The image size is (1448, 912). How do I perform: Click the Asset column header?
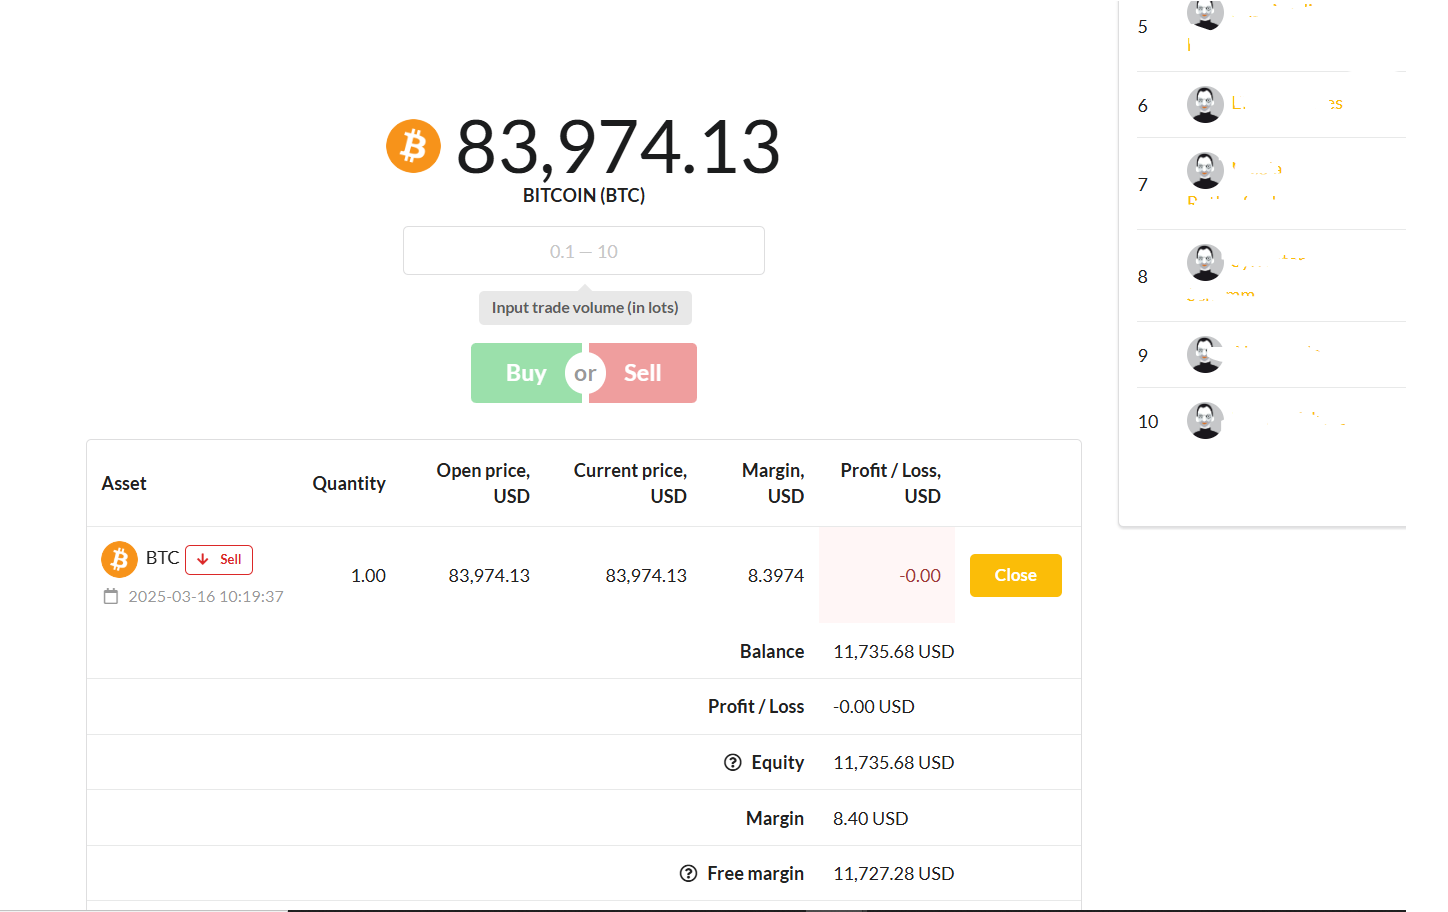[124, 483]
